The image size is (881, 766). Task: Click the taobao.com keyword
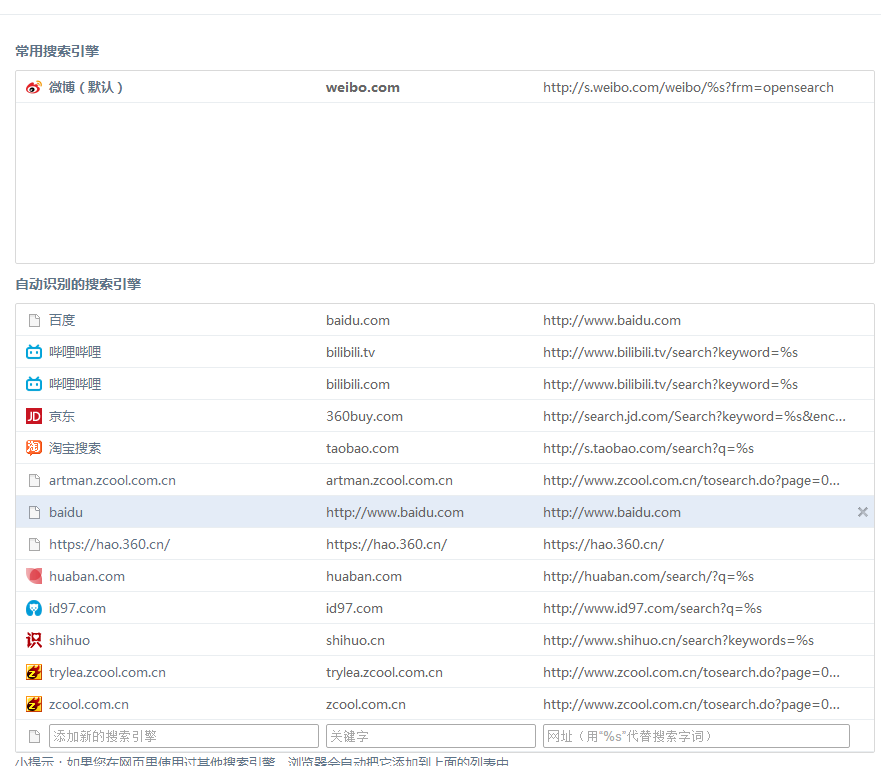pyautogui.click(x=362, y=448)
